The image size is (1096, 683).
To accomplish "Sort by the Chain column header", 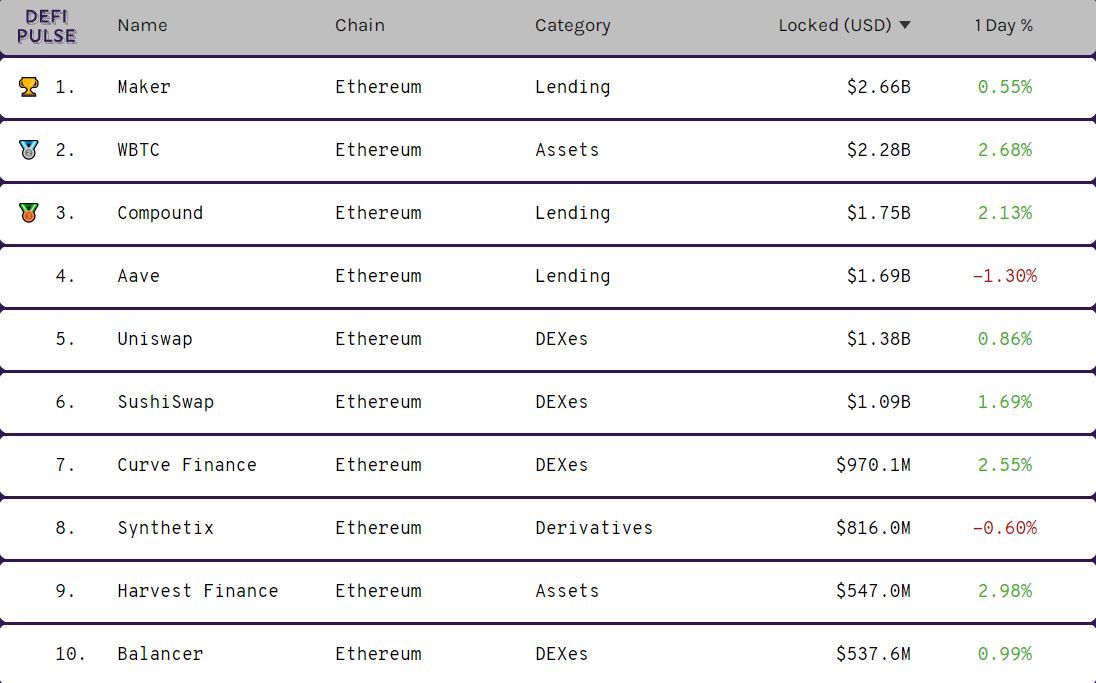I will (359, 25).
